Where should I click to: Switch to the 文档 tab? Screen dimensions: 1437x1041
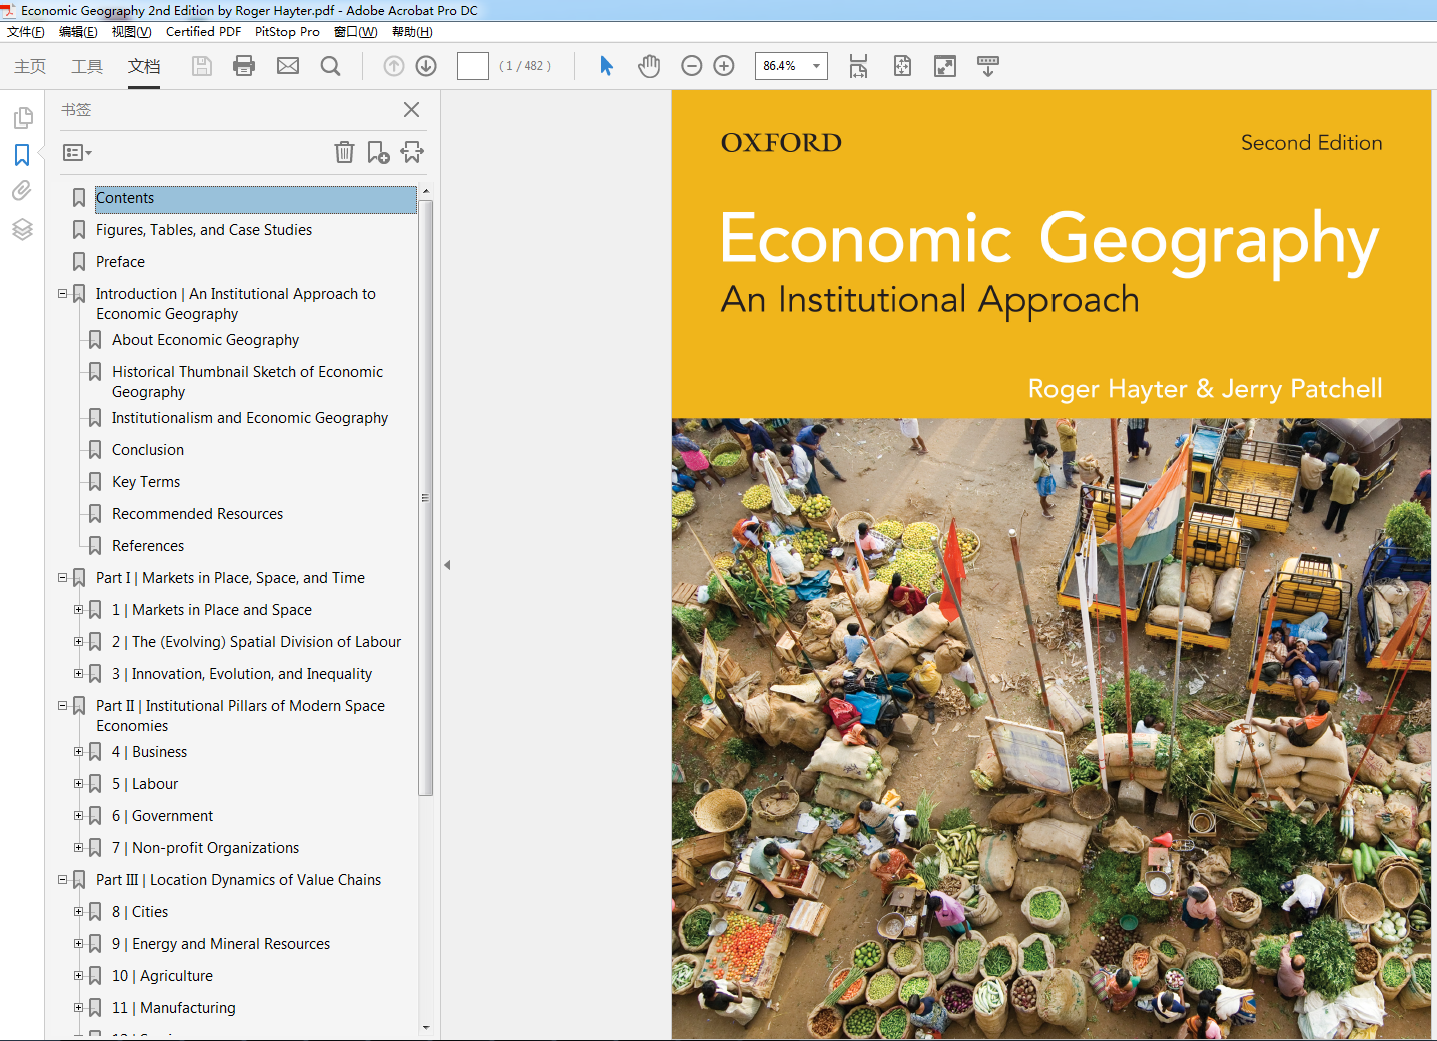pos(144,66)
